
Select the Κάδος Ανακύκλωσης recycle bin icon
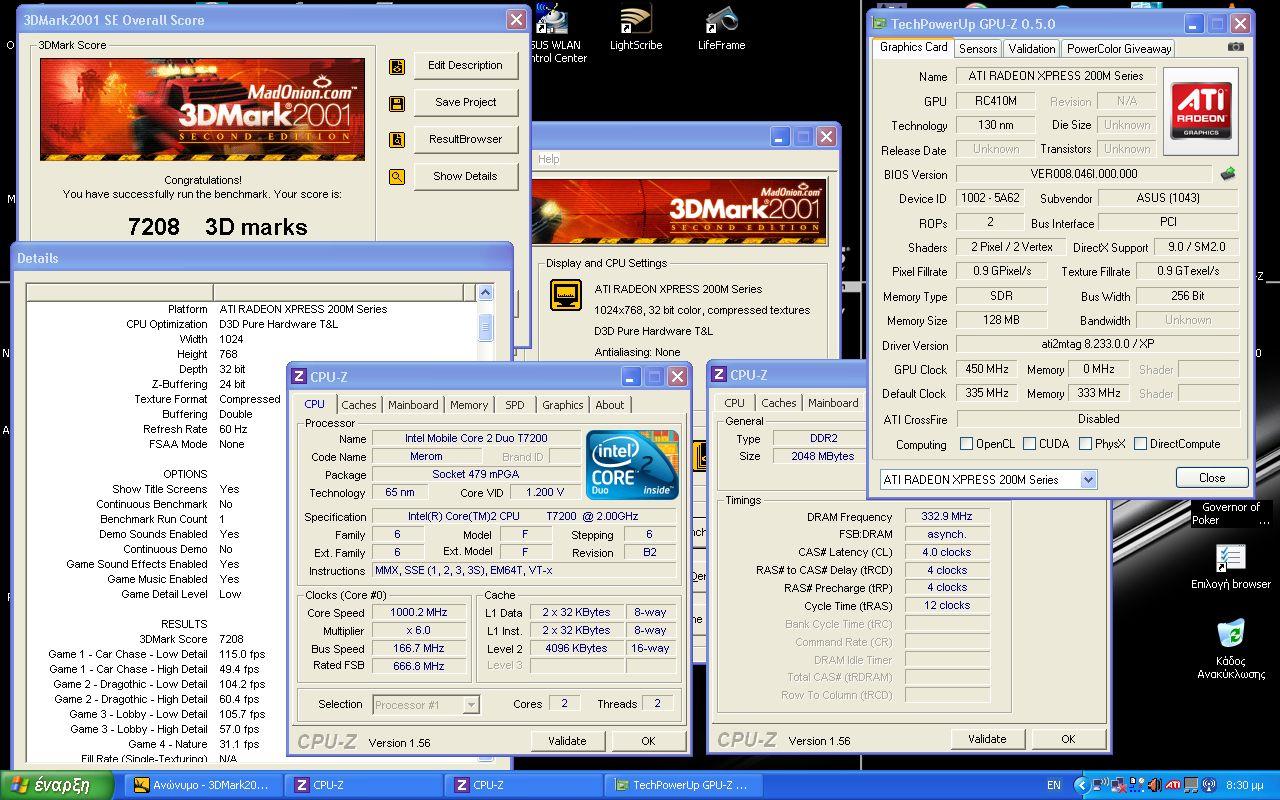(x=1231, y=648)
